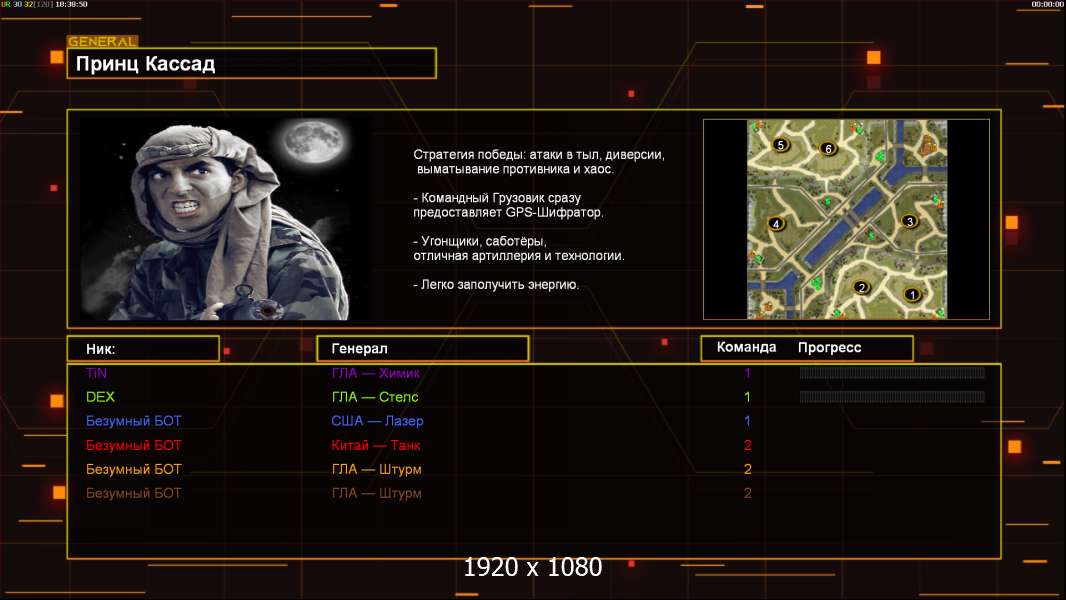Click TiN's loading progress bar
Screen dimensions: 1066x600
(891, 373)
